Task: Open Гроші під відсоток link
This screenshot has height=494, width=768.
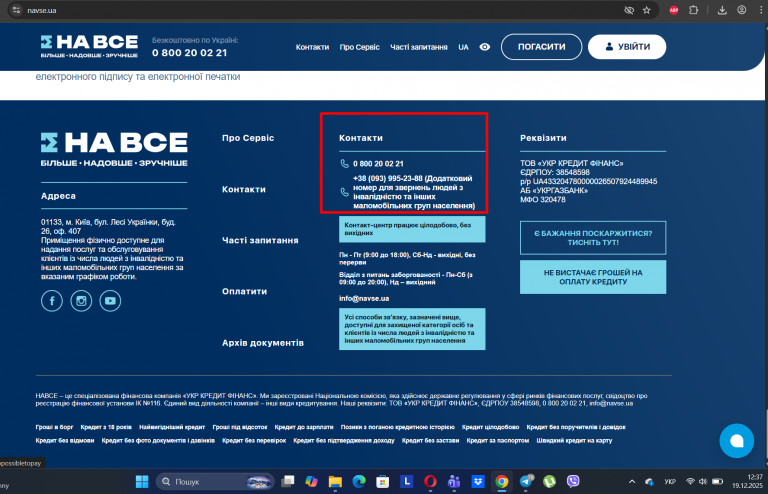Action: (x=240, y=427)
